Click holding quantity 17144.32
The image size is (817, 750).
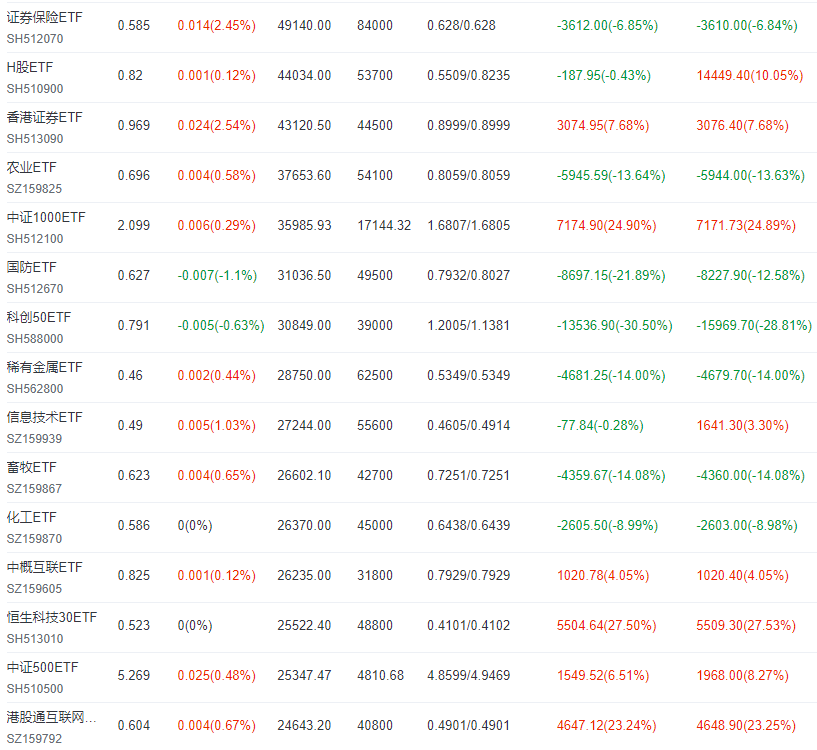(384, 226)
